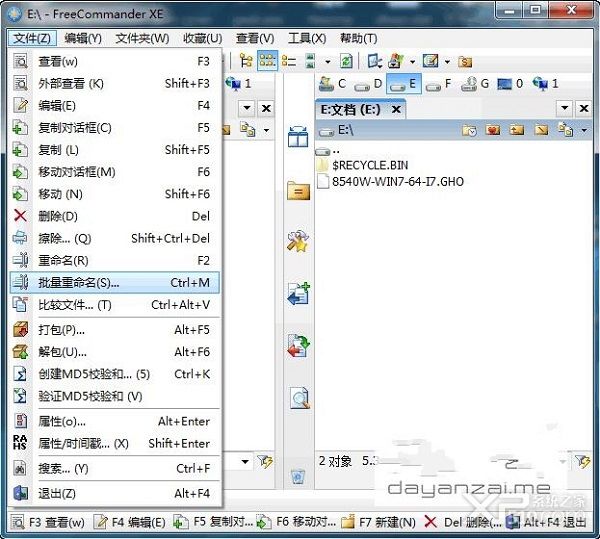
Task: Select 批量重命名(S)... menu entry
Action: click(115, 283)
